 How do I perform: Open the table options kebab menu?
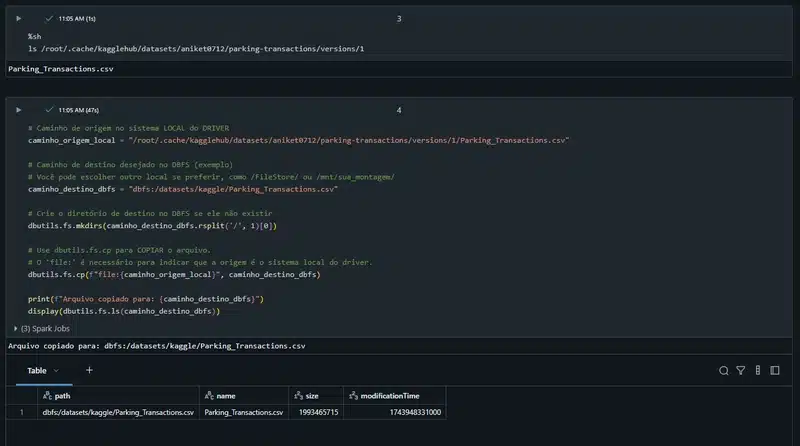coord(758,370)
